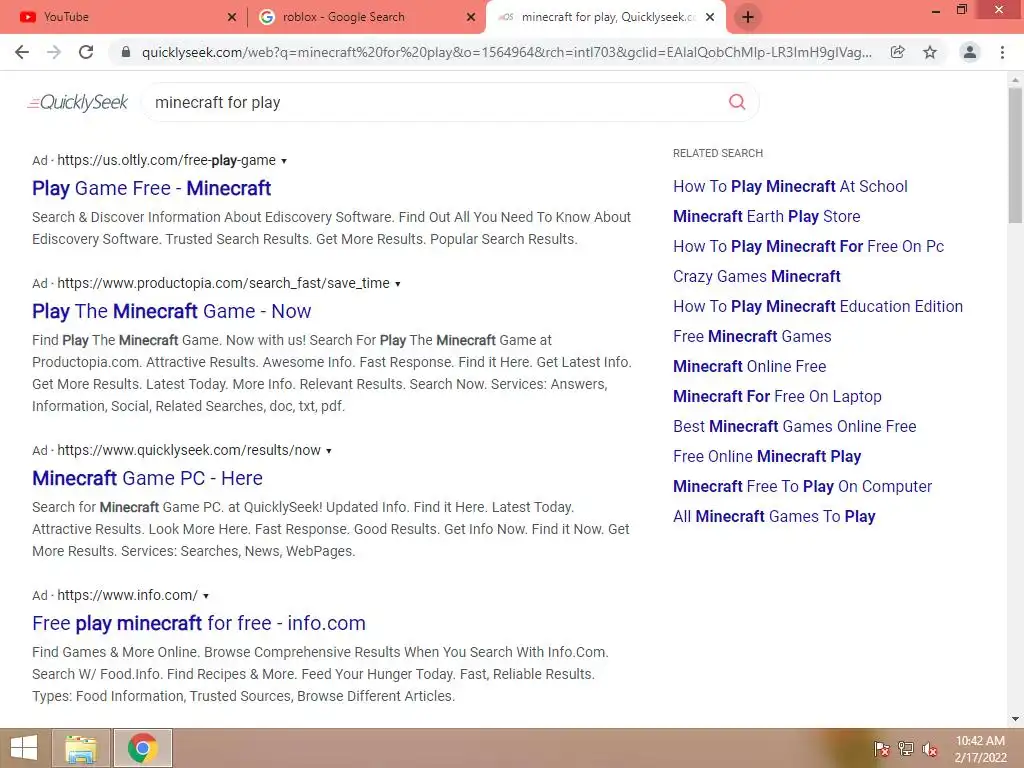Go to QuicklySeek home logo
Viewport: 1024px width, 768px height.
(x=78, y=103)
